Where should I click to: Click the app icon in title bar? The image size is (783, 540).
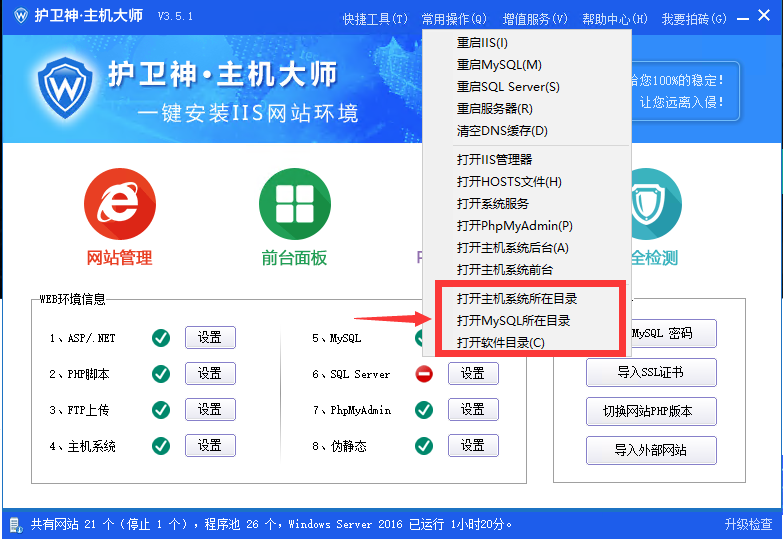click(17, 17)
